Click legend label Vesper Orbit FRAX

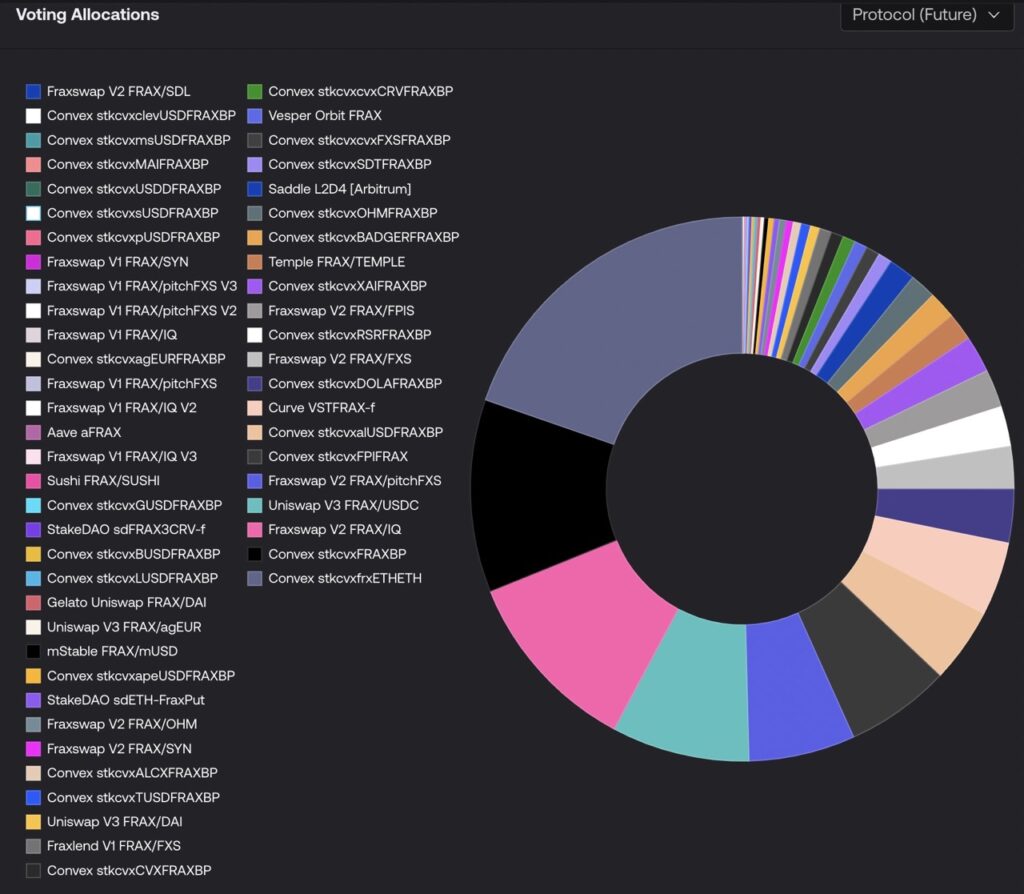pos(325,116)
